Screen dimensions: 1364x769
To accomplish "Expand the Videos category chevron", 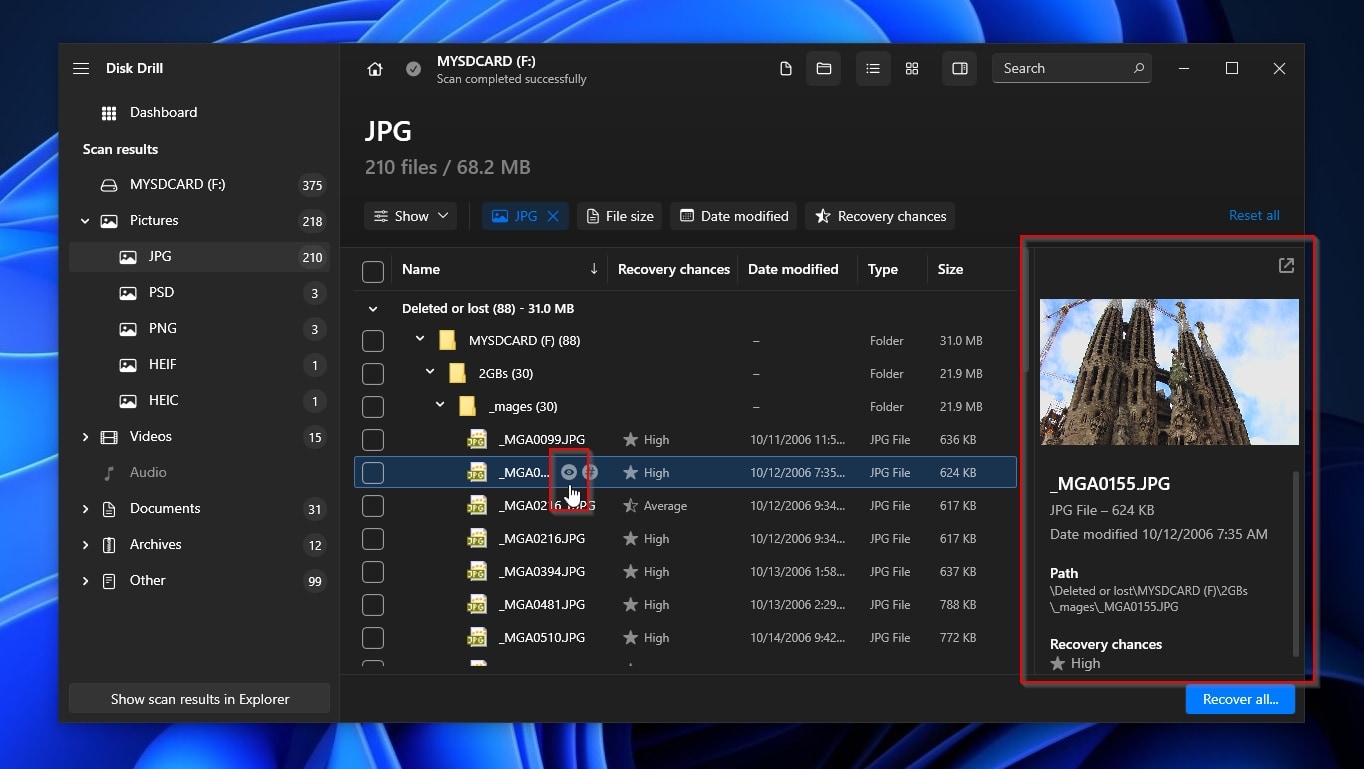I will point(85,437).
